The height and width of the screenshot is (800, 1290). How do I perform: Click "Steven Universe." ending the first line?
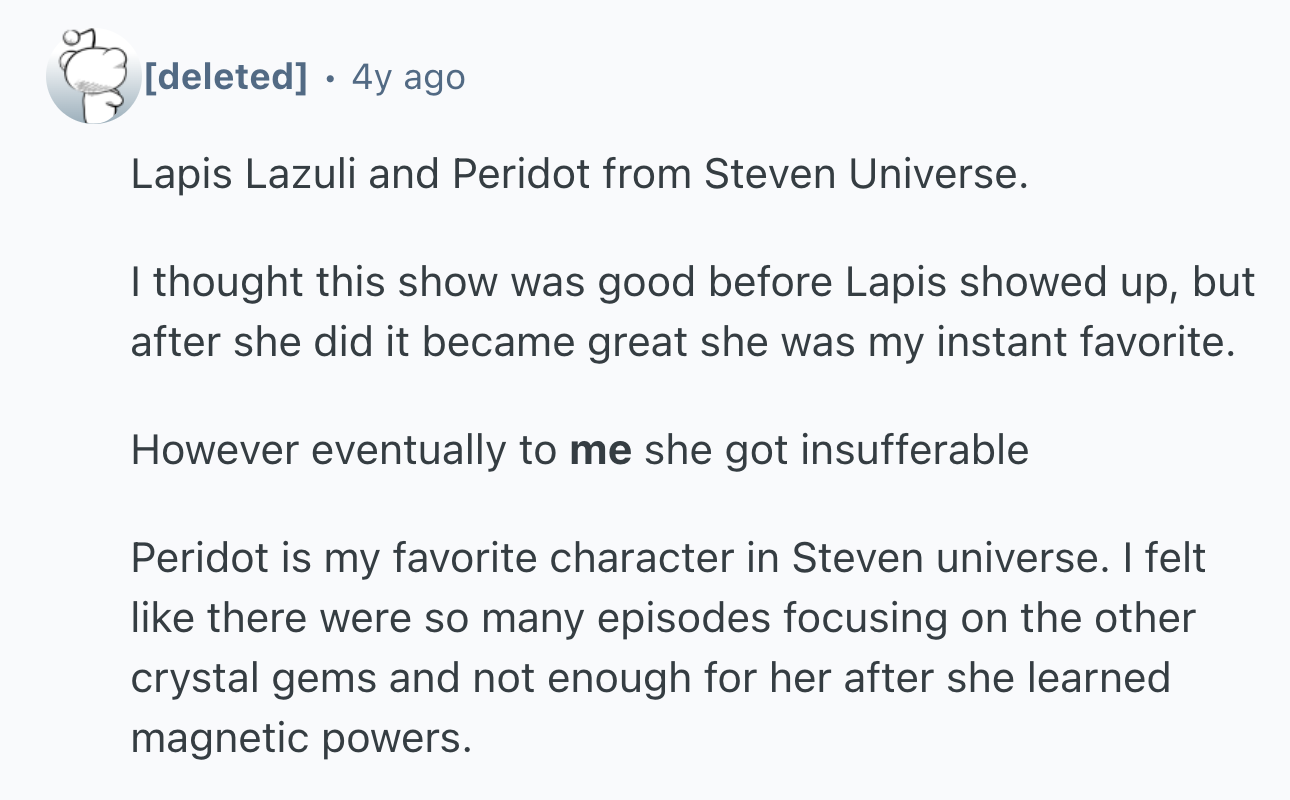(866, 175)
